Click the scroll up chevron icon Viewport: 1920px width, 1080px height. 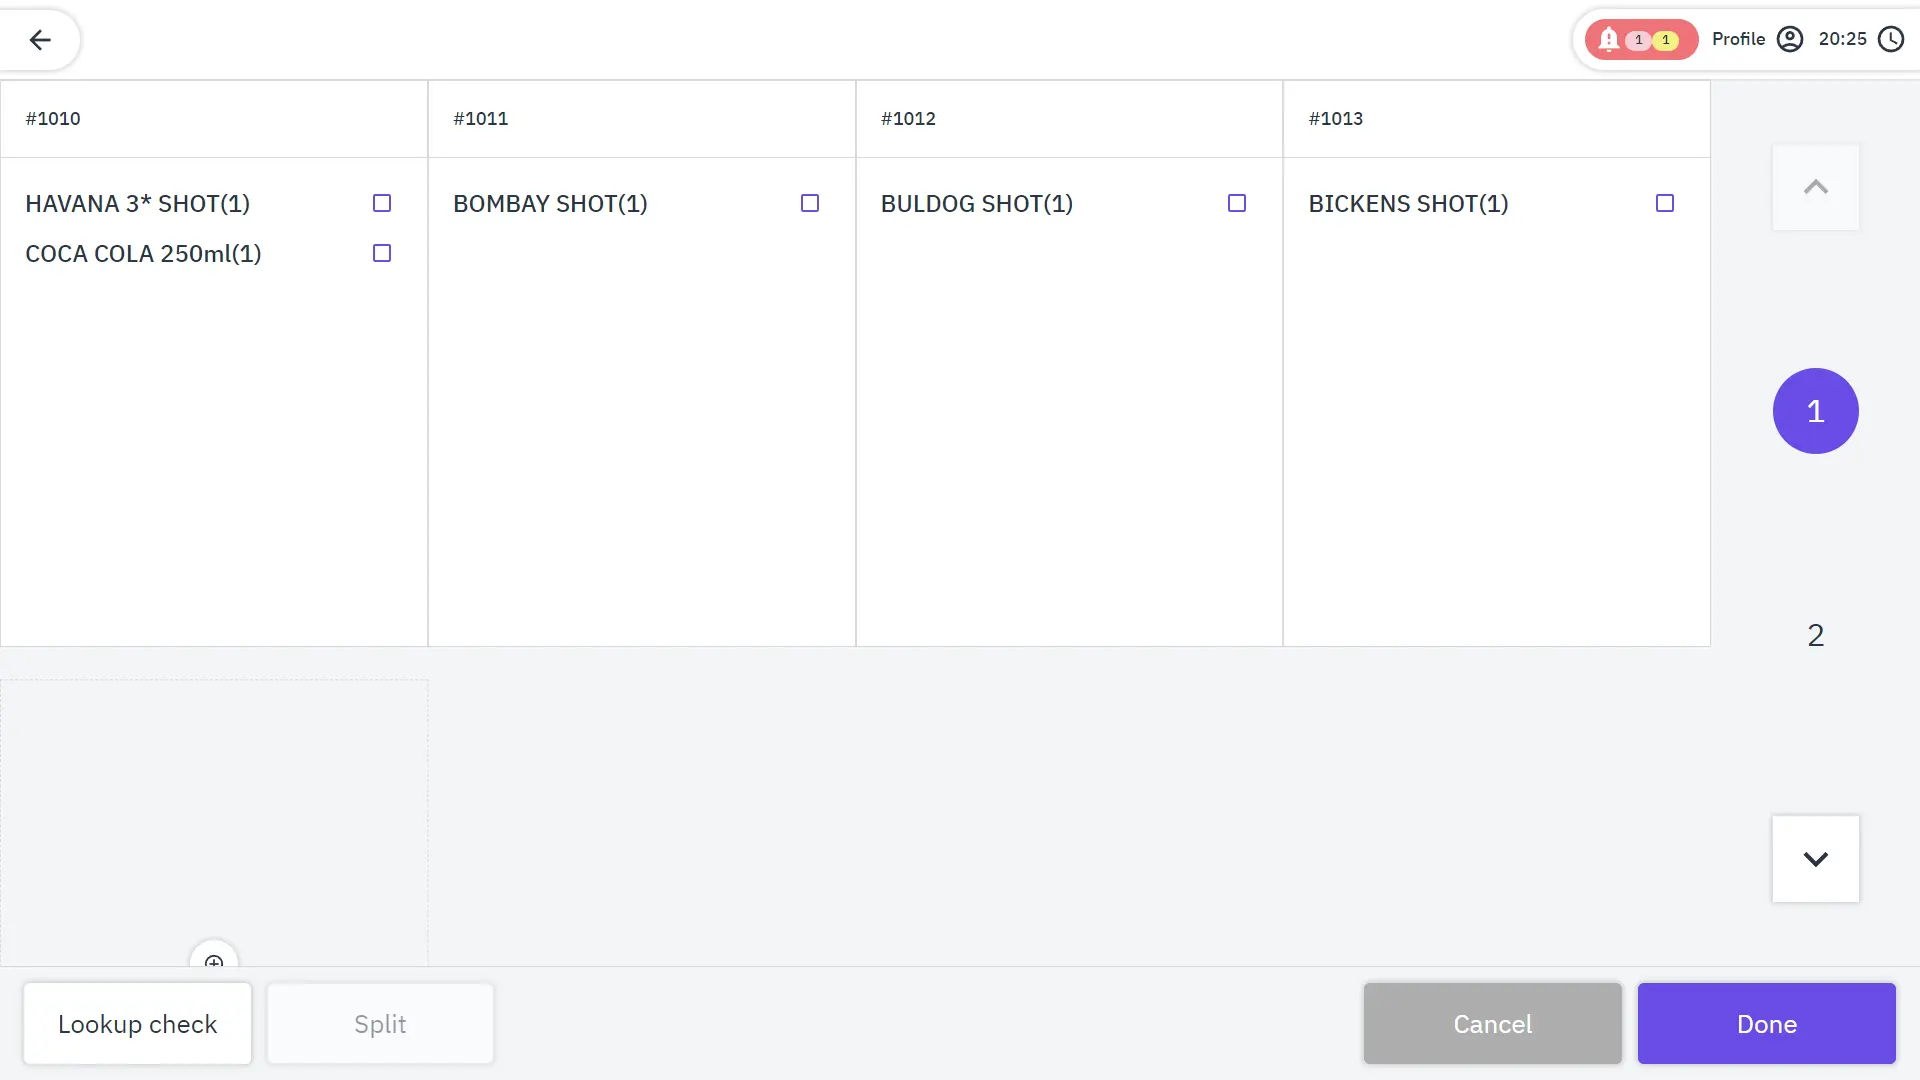(x=1816, y=187)
